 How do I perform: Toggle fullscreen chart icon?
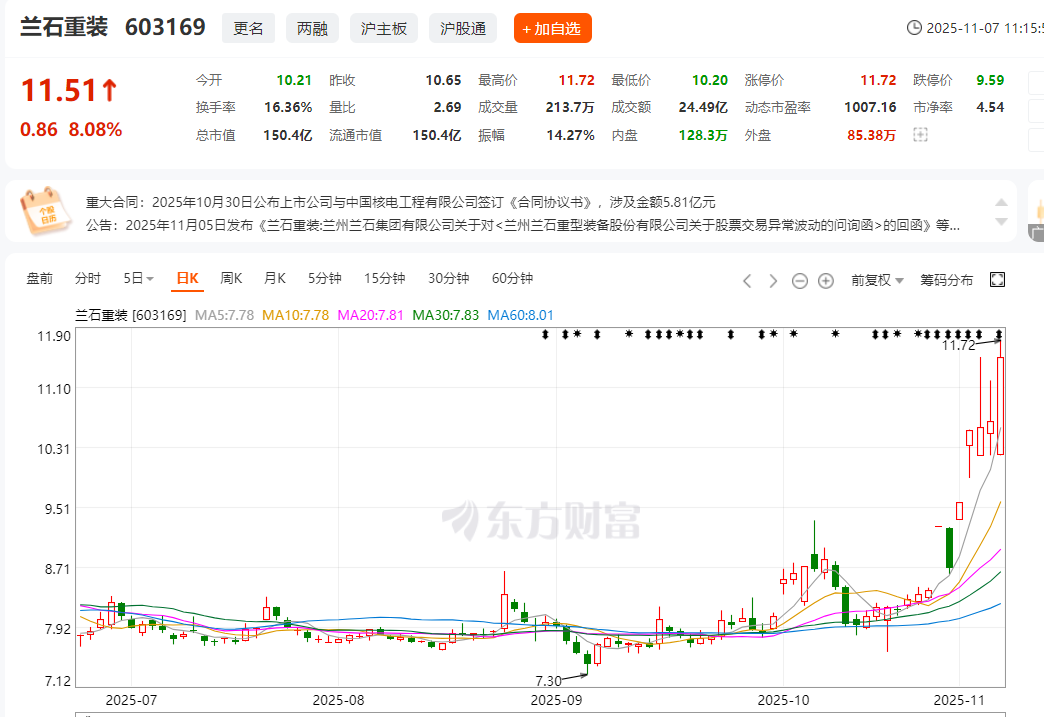997,280
